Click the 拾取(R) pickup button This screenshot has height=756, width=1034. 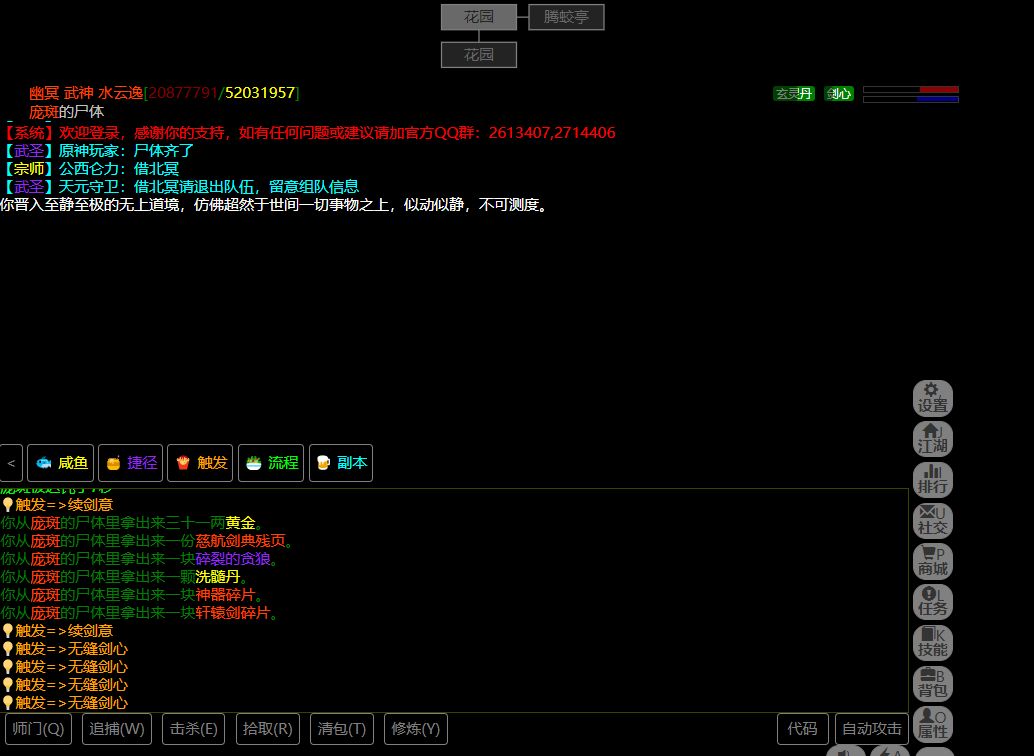pos(268,729)
